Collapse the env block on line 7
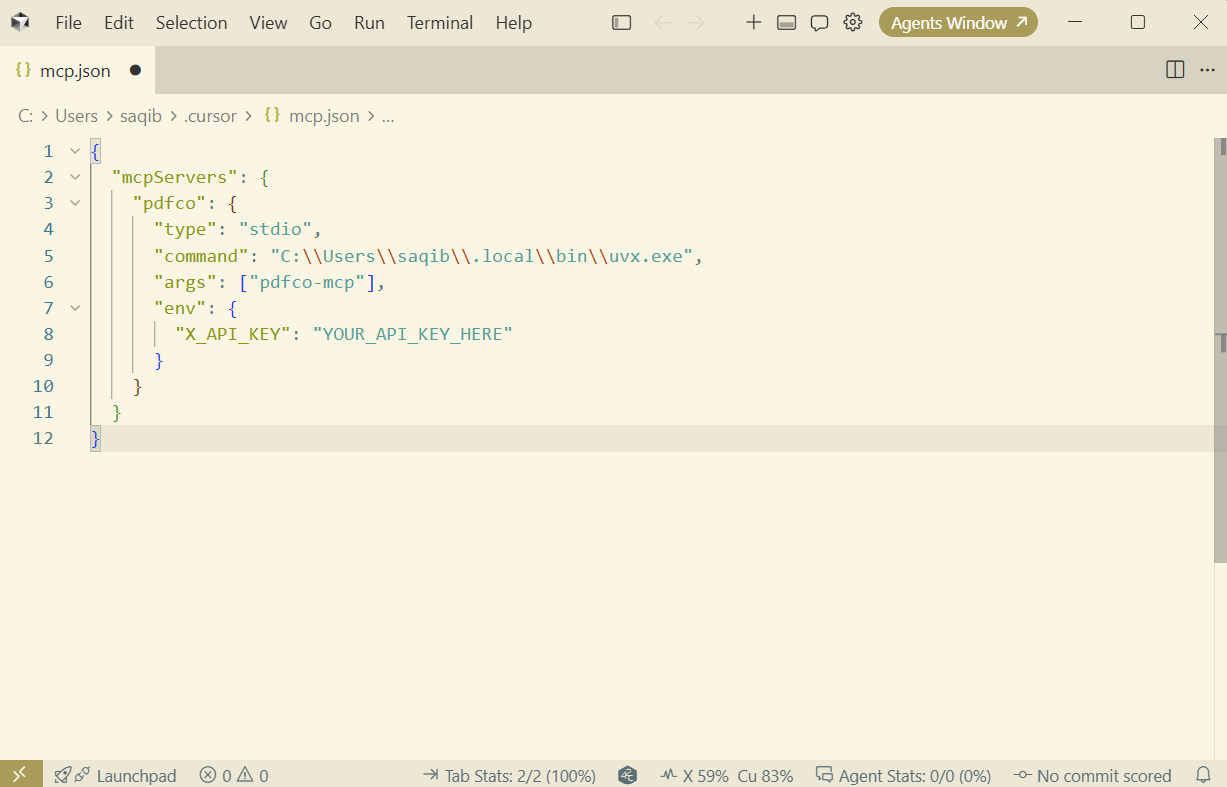The image size is (1227, 787). (74, 308)
